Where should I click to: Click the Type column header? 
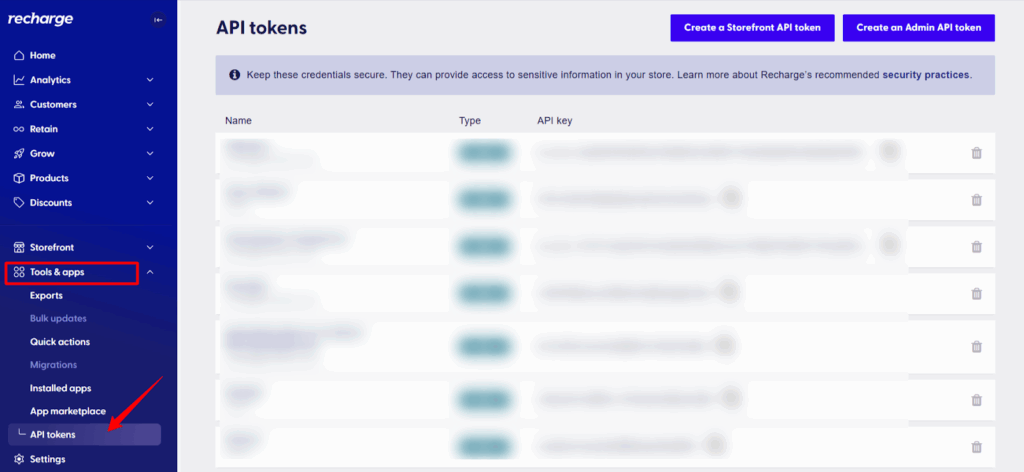[470, 121]
